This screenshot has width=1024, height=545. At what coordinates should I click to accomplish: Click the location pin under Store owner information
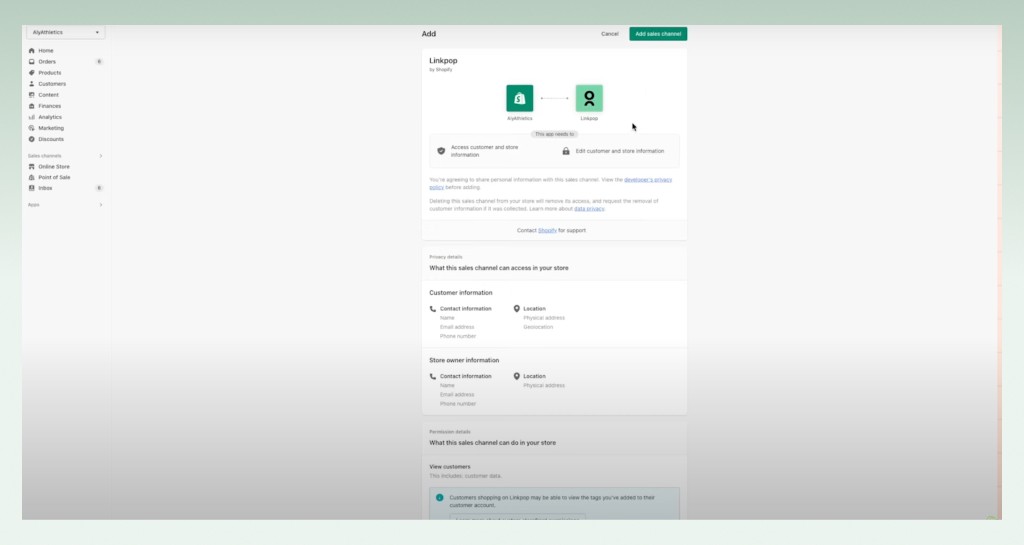(517, 376)
